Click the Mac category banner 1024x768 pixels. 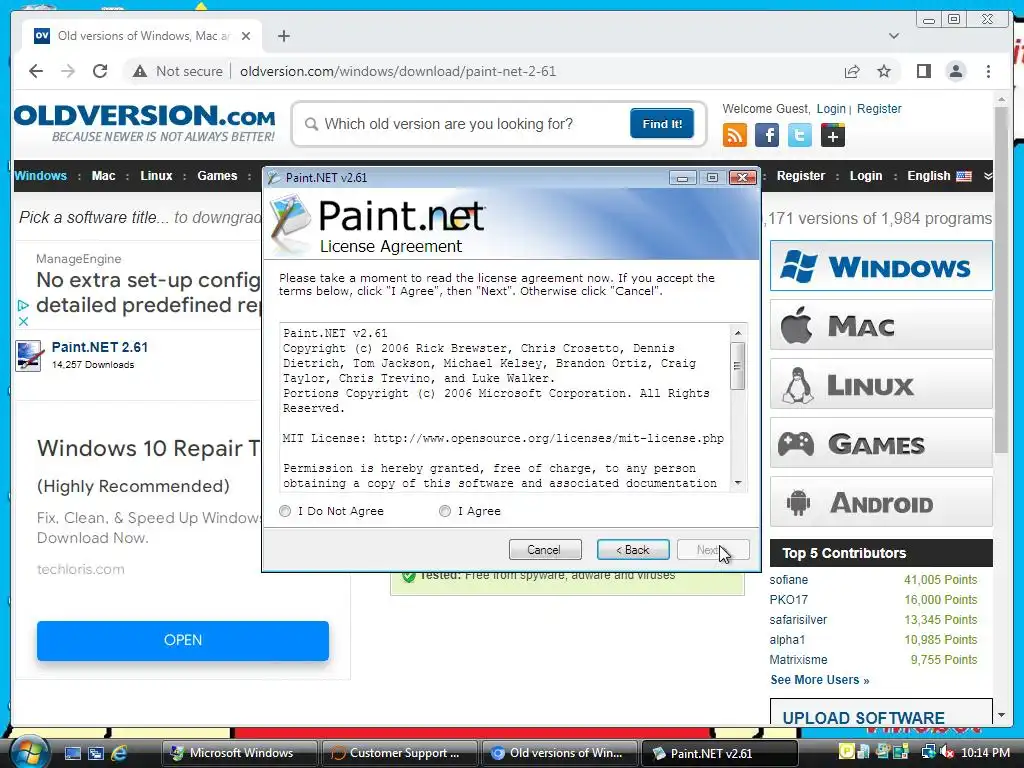[881, 325]
